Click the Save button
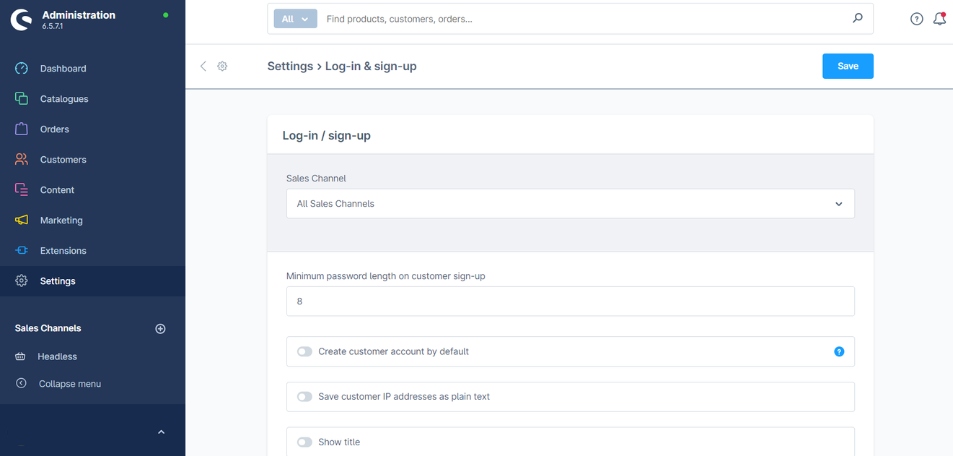This screenshot has width=953, height=456. (x=847, y=66)
